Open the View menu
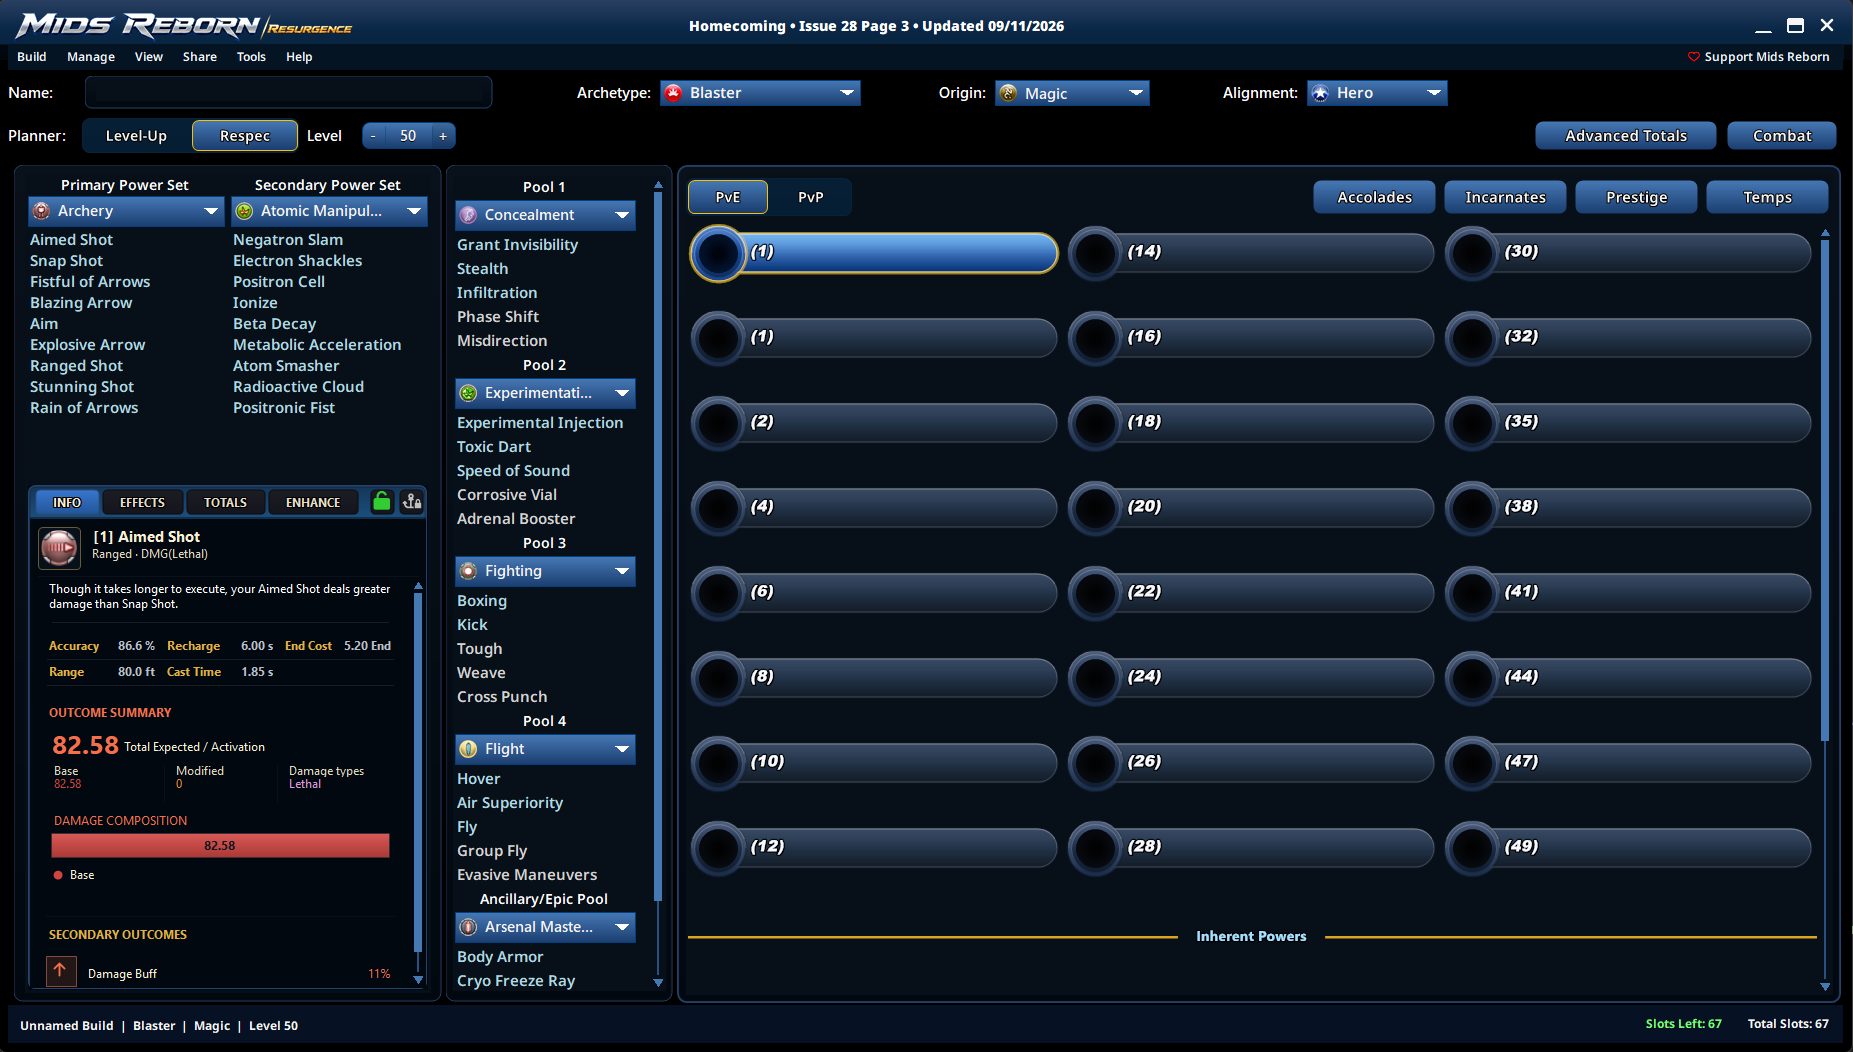The height and width of the screenshot is (1052, 1853). click(149, 57)
